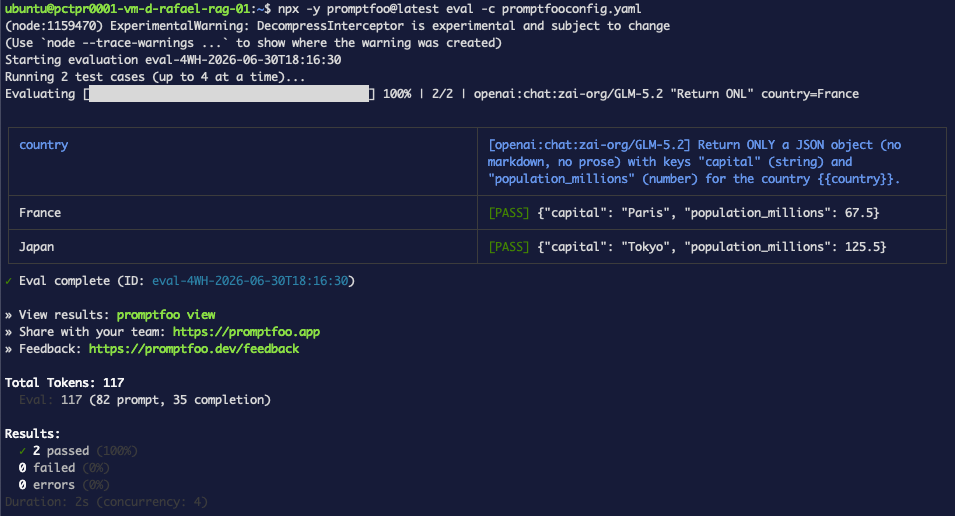Click the 'Duration: 2s' line
The image size is (955, 516).
tap(107, 503)
